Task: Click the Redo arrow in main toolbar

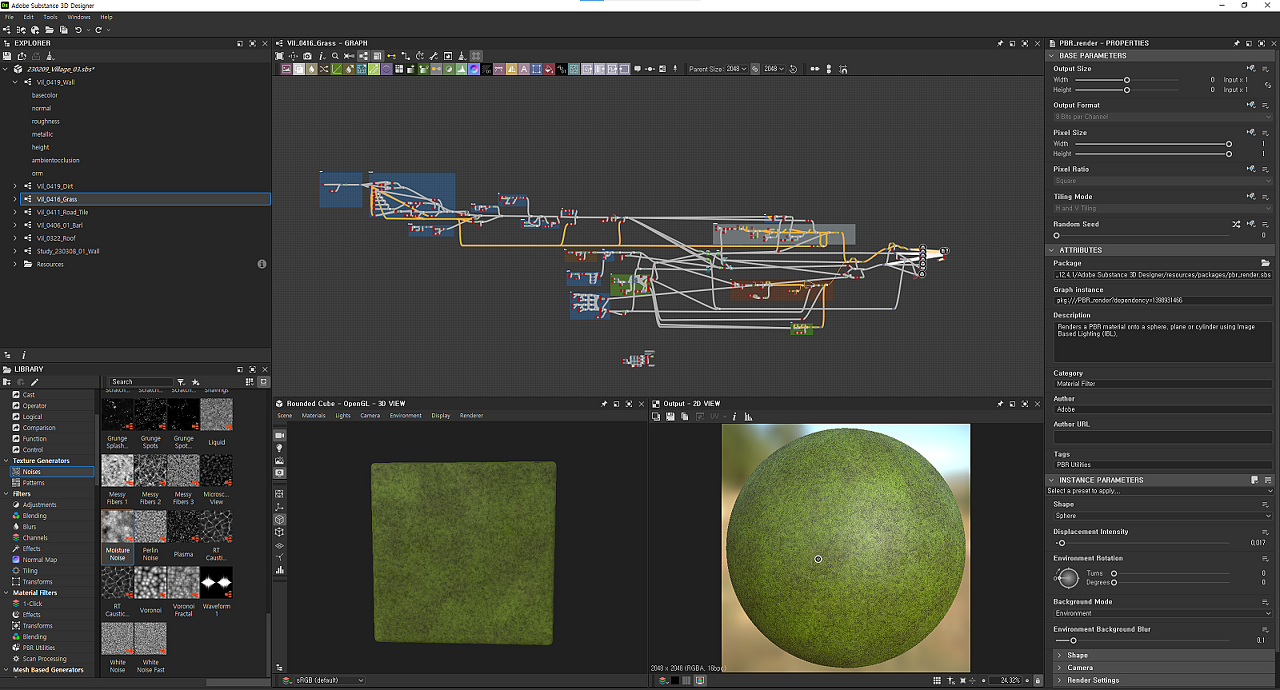Action: click(x=98, y=30)
